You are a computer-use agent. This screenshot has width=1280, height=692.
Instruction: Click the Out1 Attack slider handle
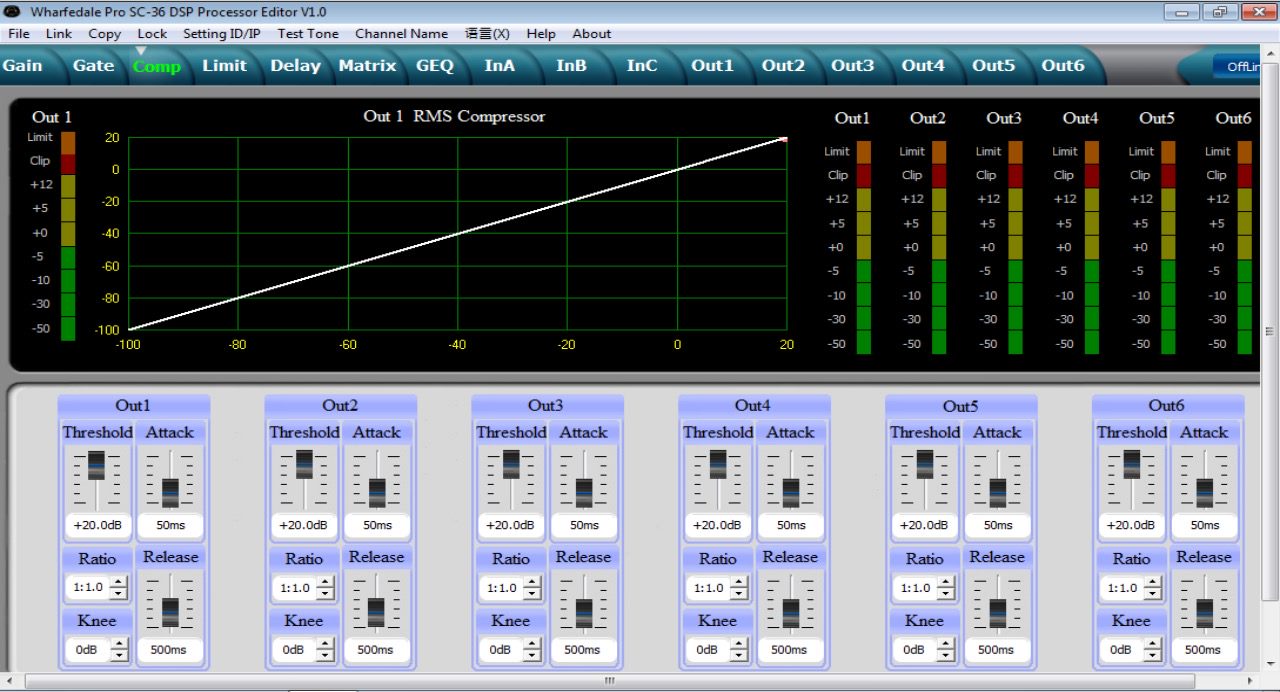(x=170, y=492)
